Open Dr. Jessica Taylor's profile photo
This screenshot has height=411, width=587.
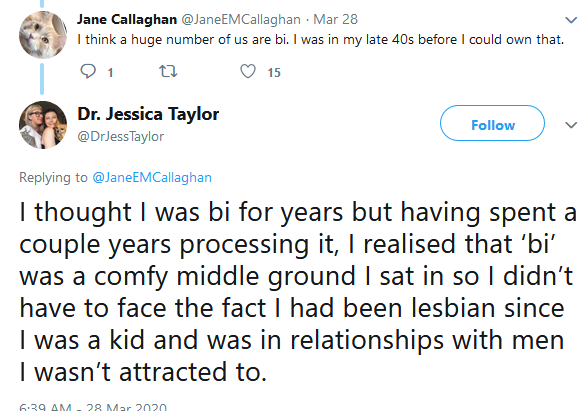(x=43, y=125)
